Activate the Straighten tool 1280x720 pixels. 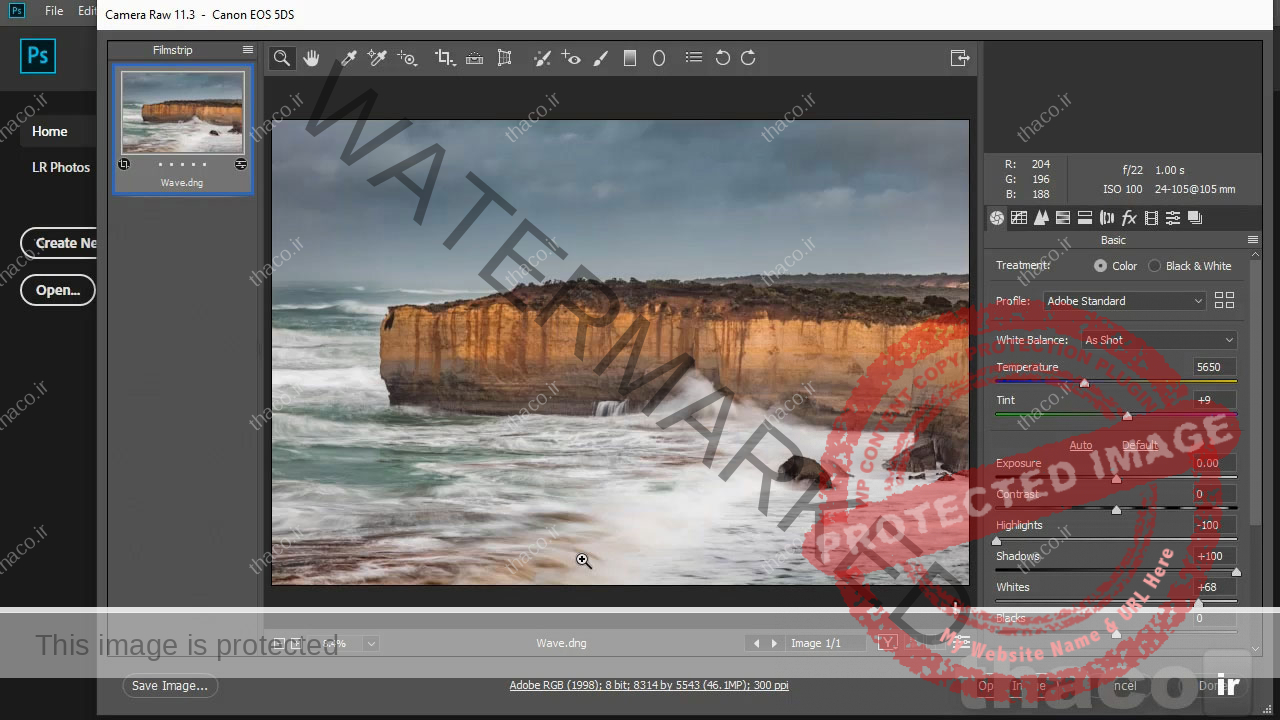coord(475,58)
